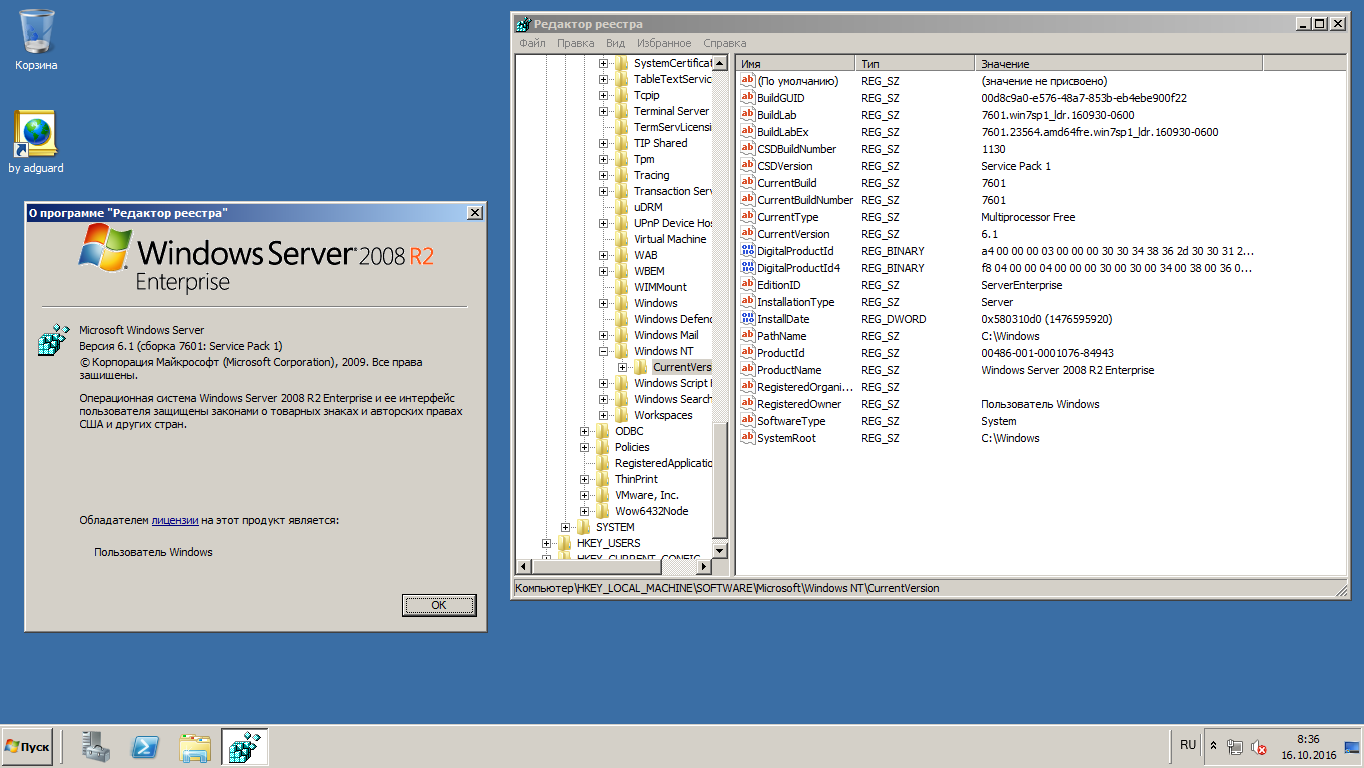This screenshot has width=1364, height=768.
Task: Select the '(По умолчанию)' default entry
Action: tap(797, 81)
